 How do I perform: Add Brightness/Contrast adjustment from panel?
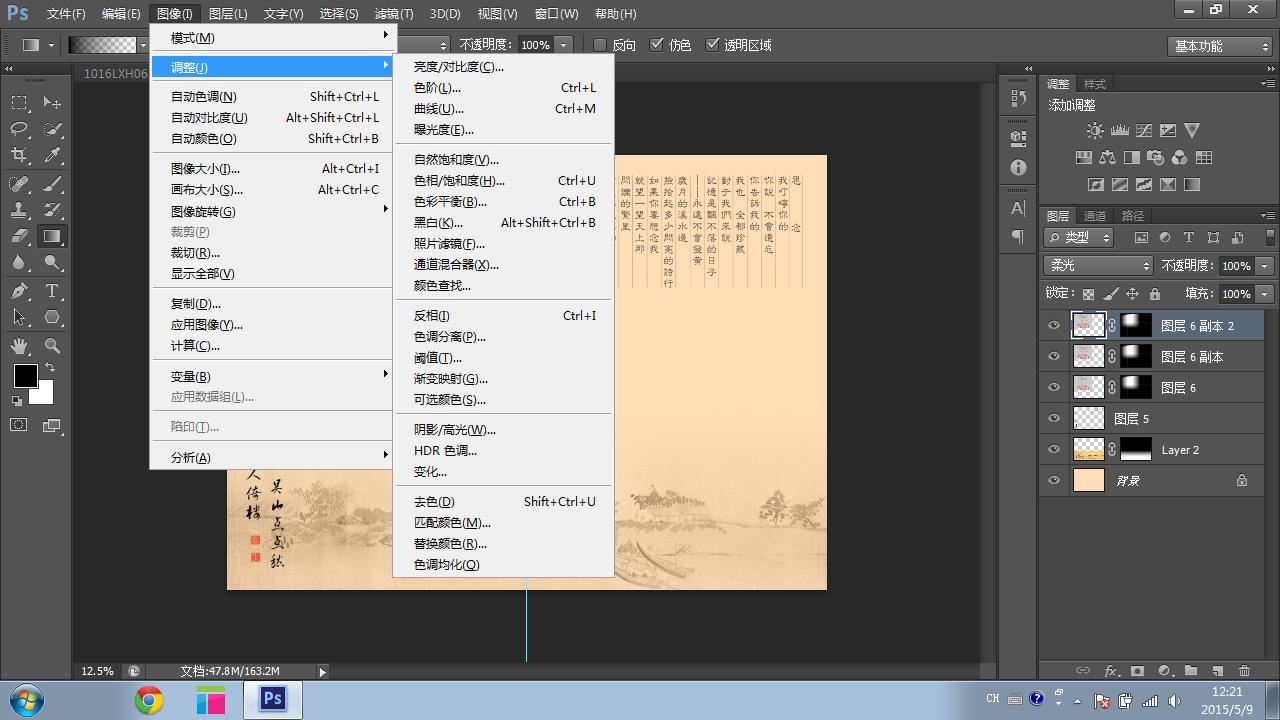1095,130
